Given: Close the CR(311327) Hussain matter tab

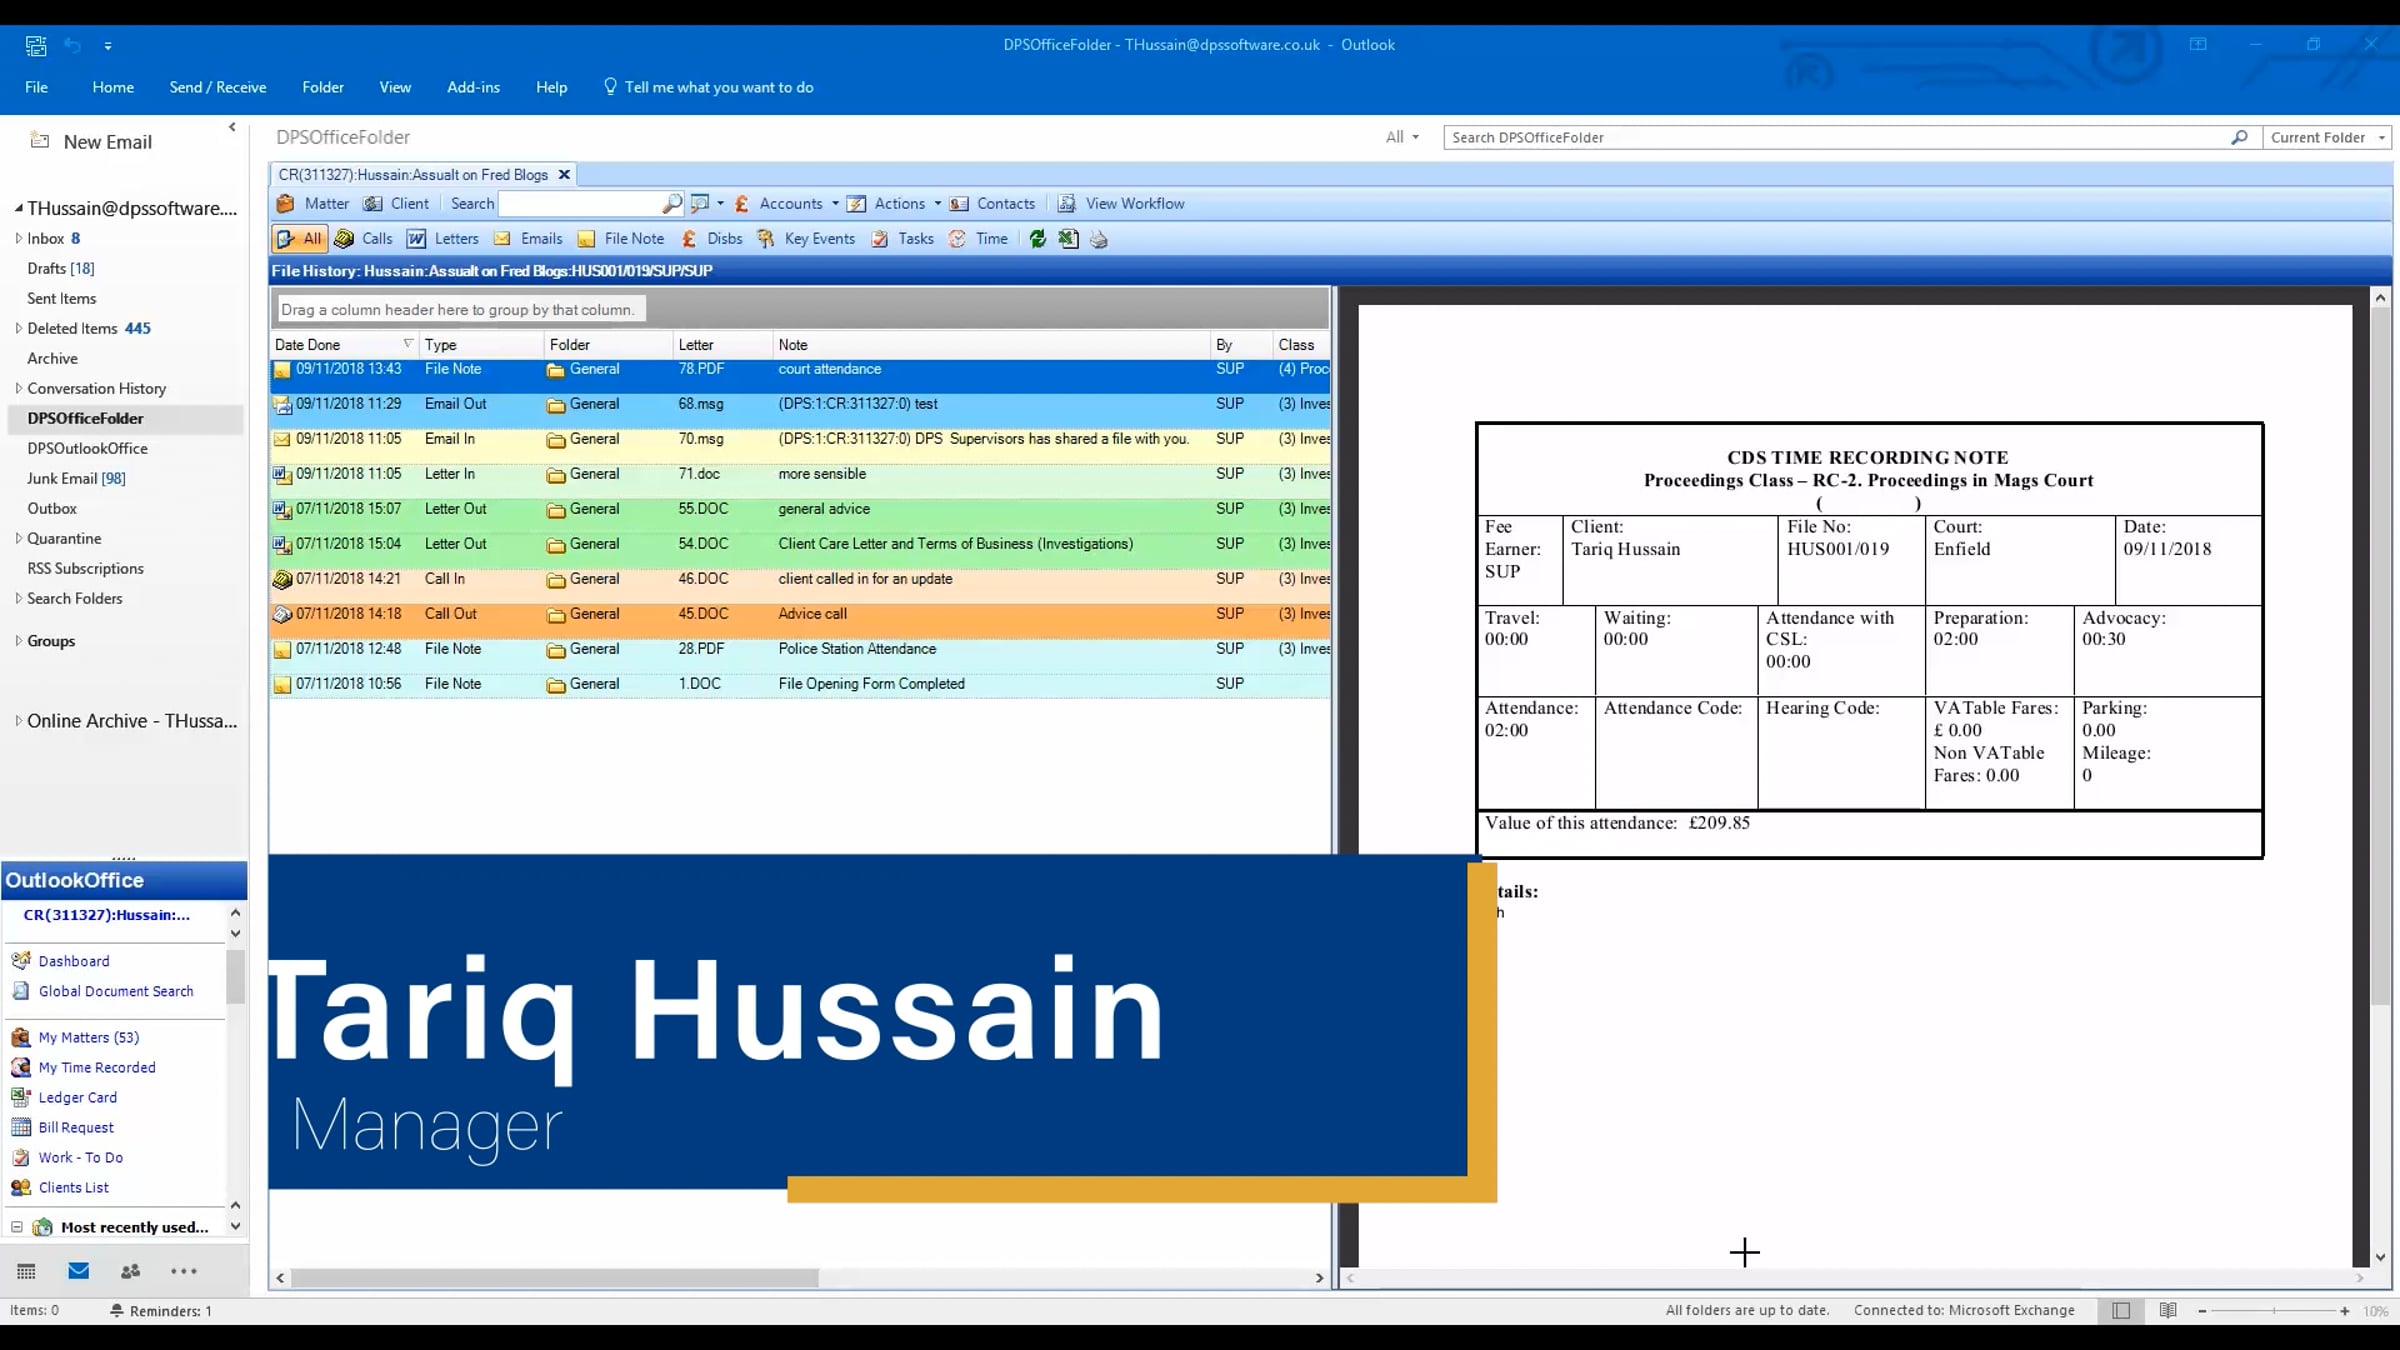Looking at the screenshot, I should (x=564, y=174).
